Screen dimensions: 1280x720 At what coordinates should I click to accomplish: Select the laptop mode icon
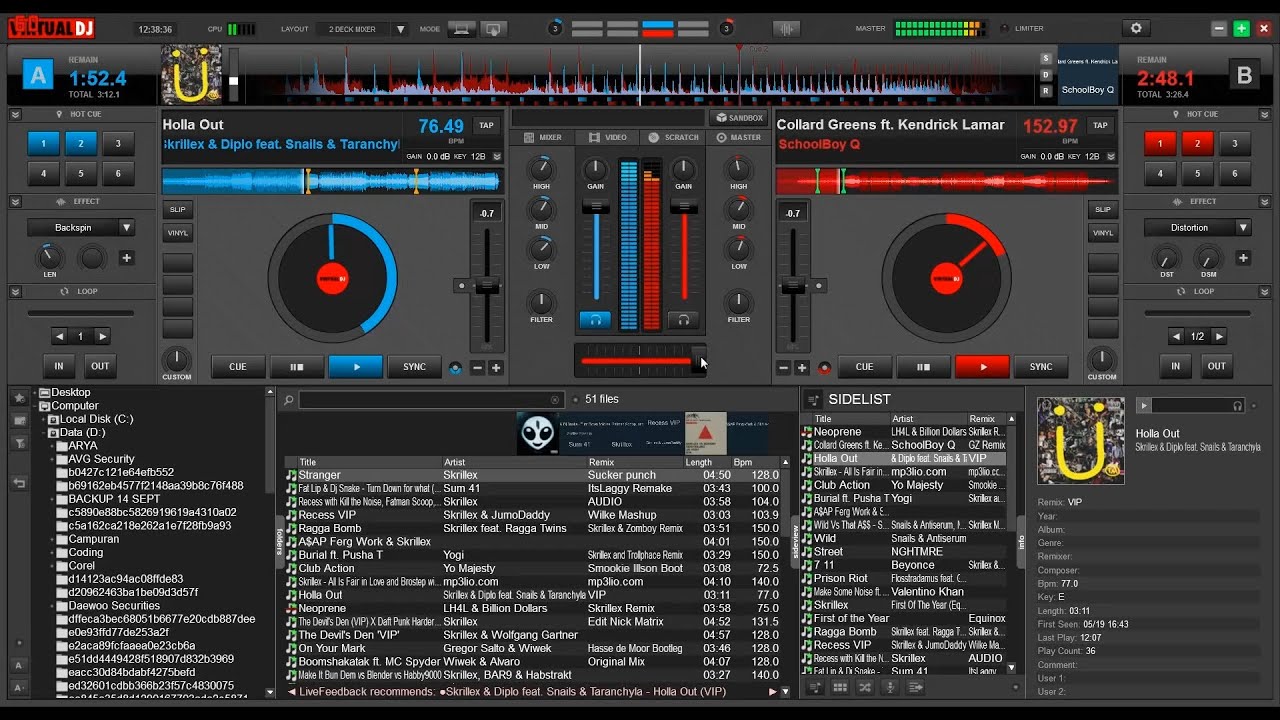(x=460, y=29)
